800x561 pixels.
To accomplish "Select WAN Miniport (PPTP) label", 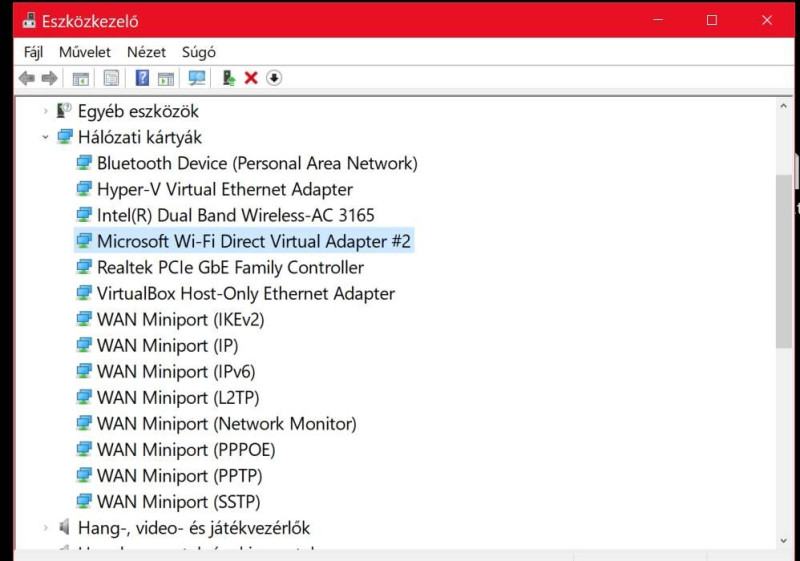I will click(180, 475).
